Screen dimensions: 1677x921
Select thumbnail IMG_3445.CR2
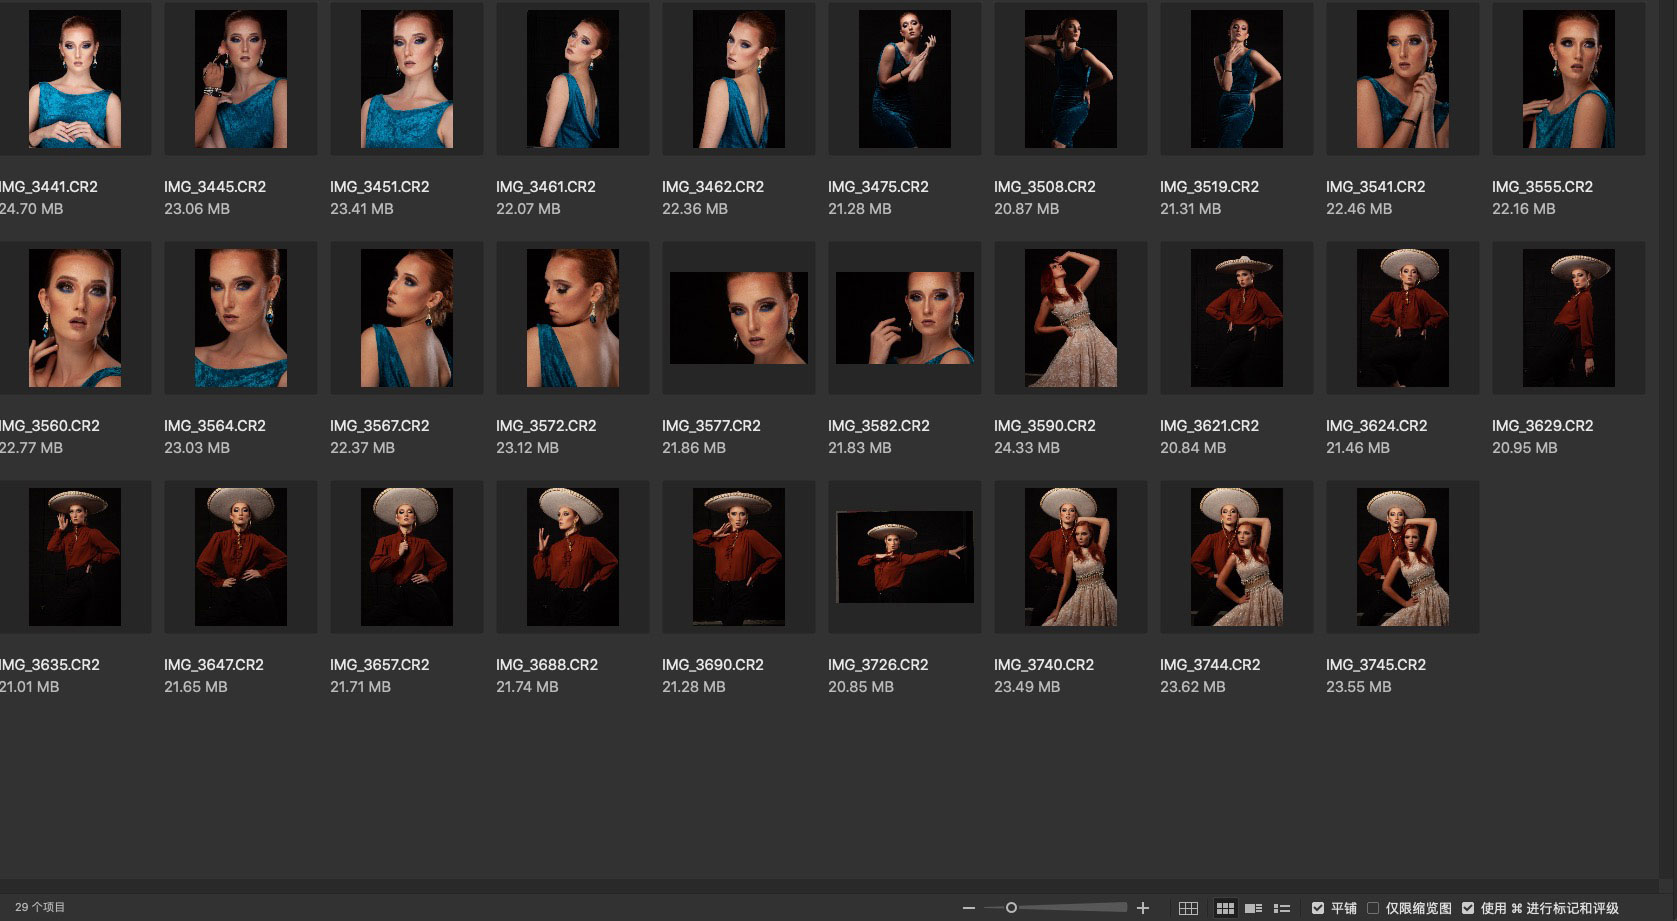pyautogui.click(x=240, y=79)
